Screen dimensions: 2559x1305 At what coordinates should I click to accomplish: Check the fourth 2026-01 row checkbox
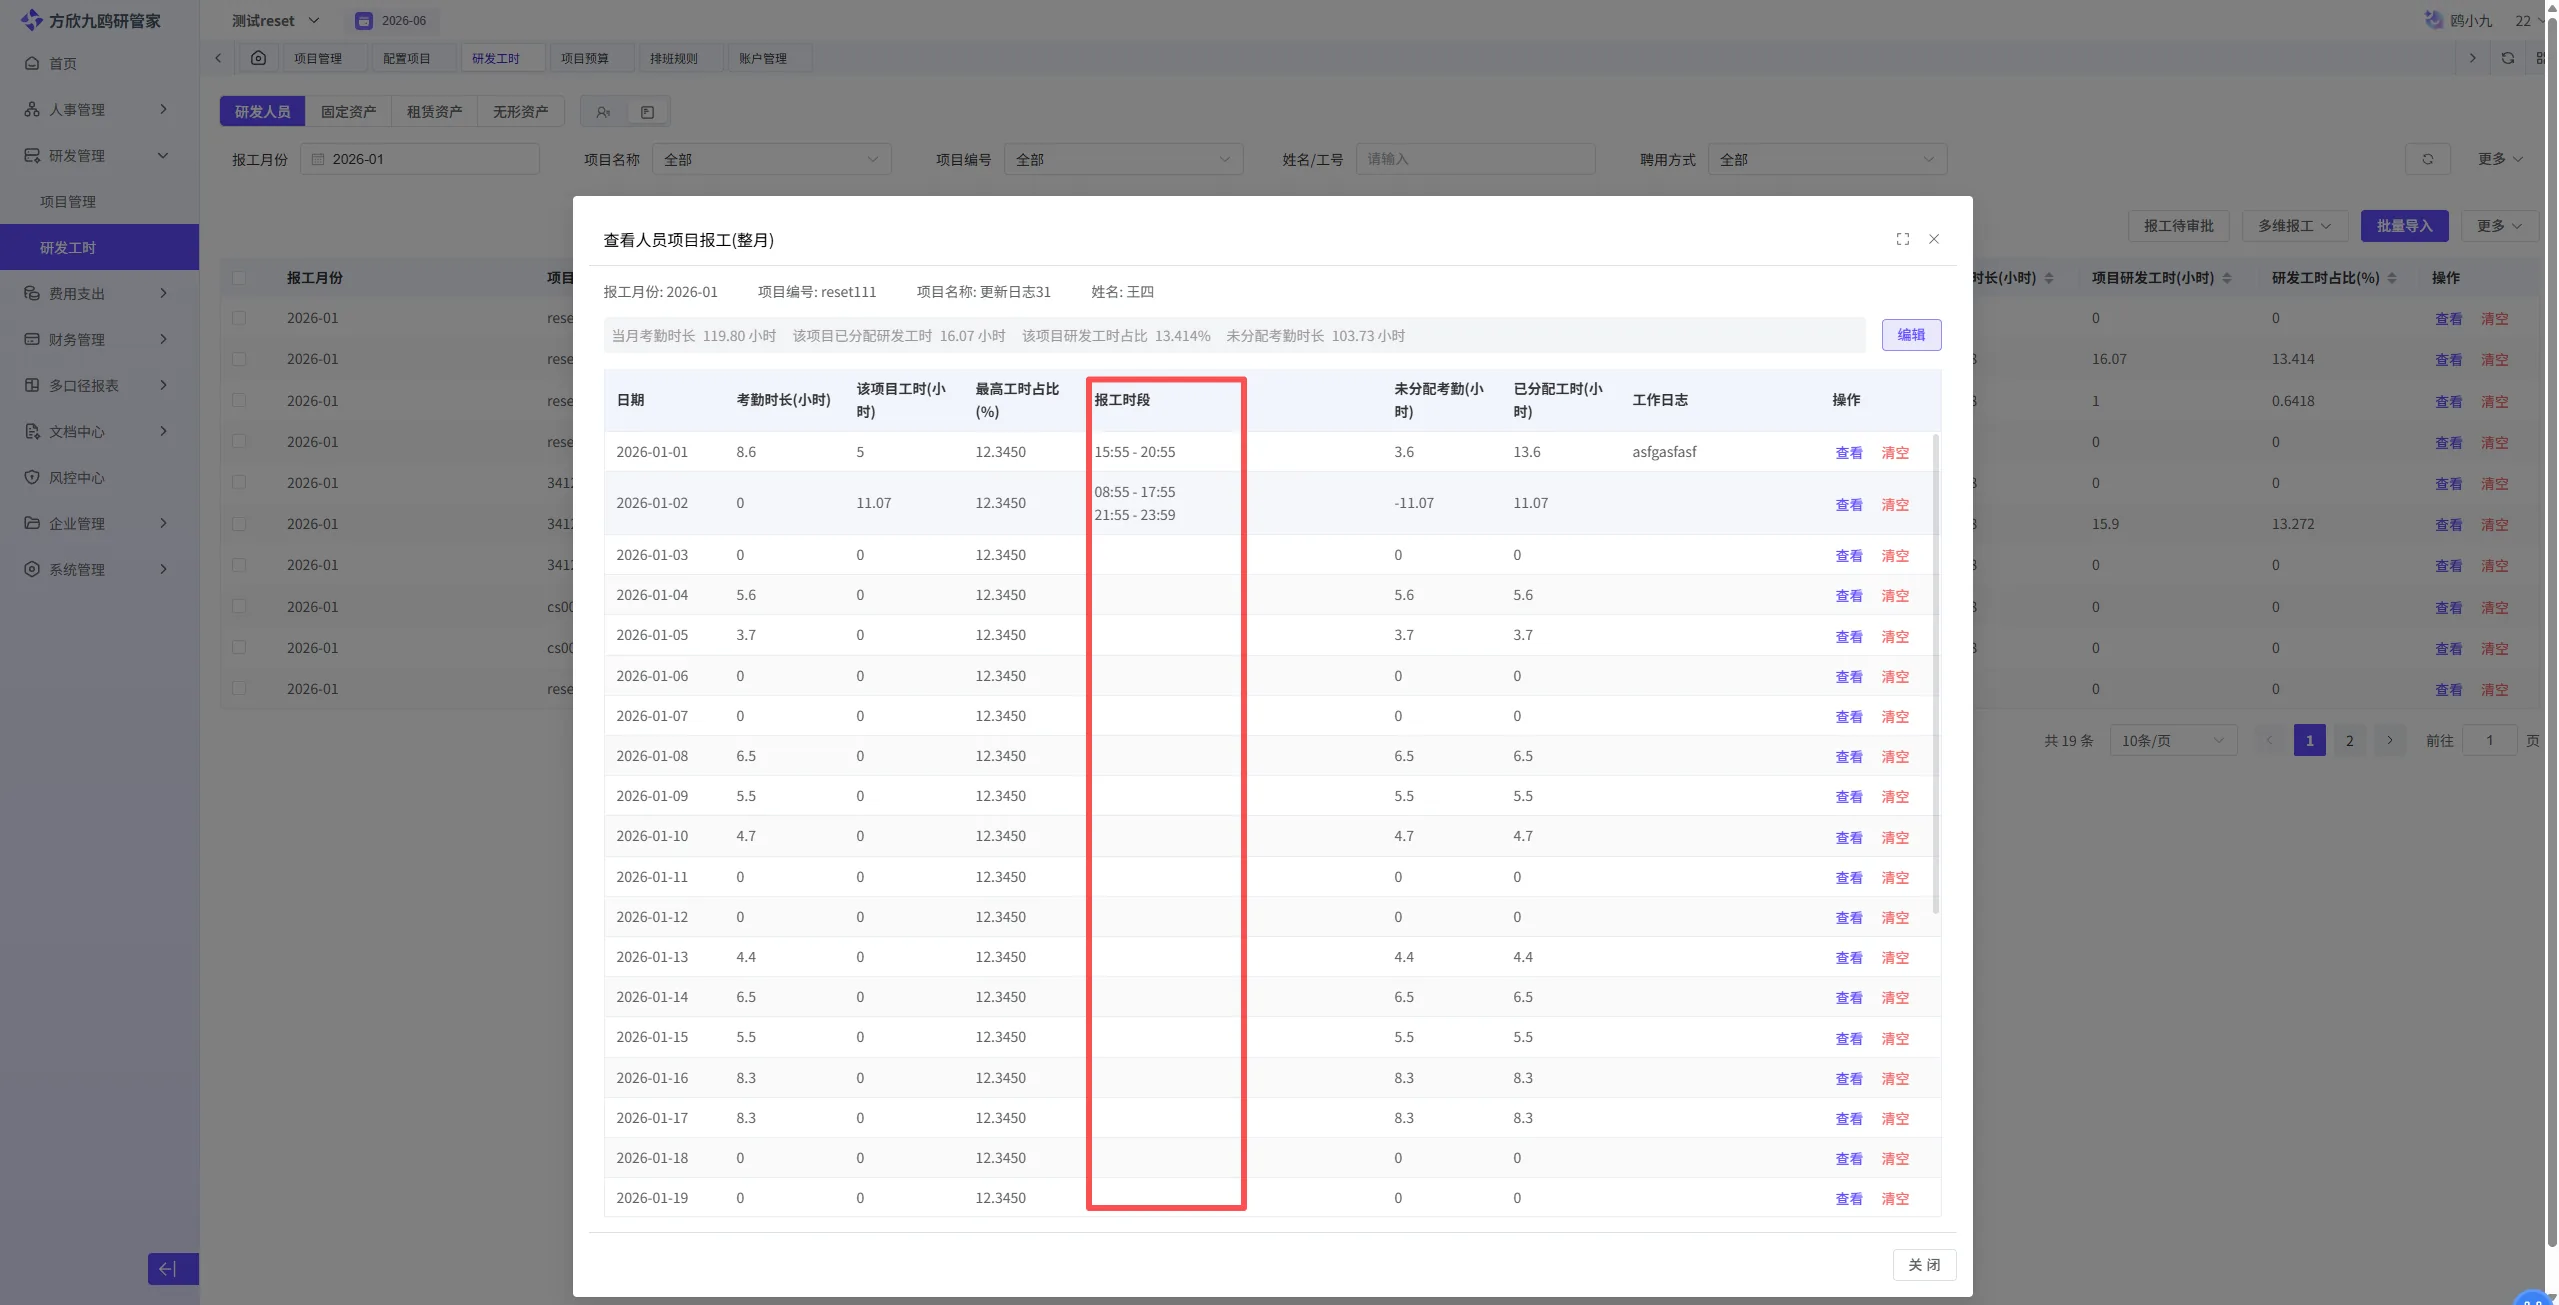pyautogui.click(x=239, y=441)
